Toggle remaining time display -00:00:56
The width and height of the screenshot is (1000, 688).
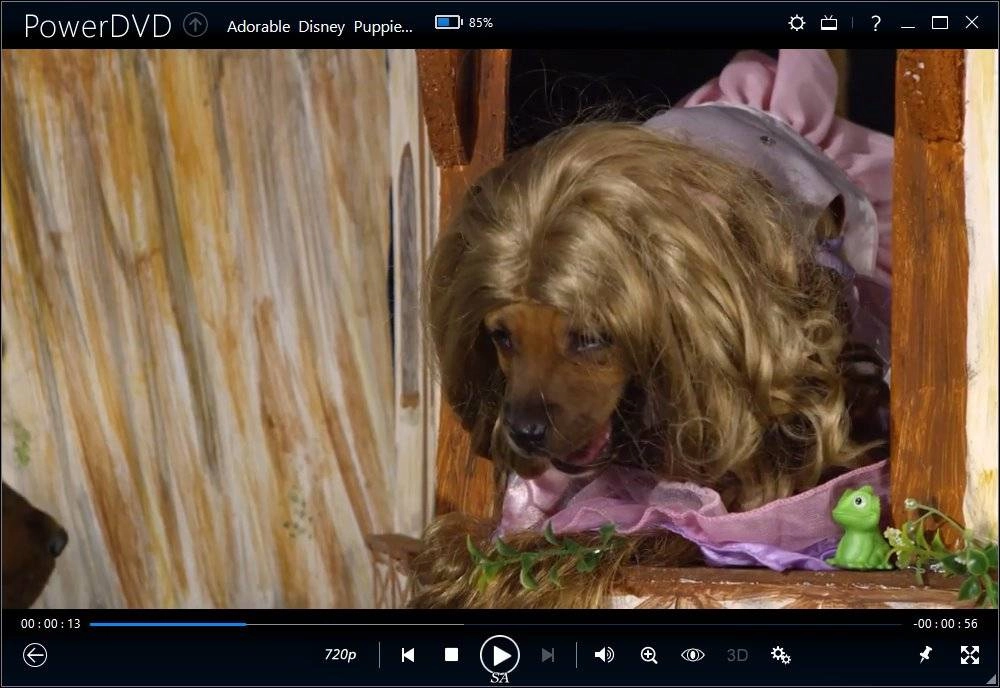(x=945, y=624)
